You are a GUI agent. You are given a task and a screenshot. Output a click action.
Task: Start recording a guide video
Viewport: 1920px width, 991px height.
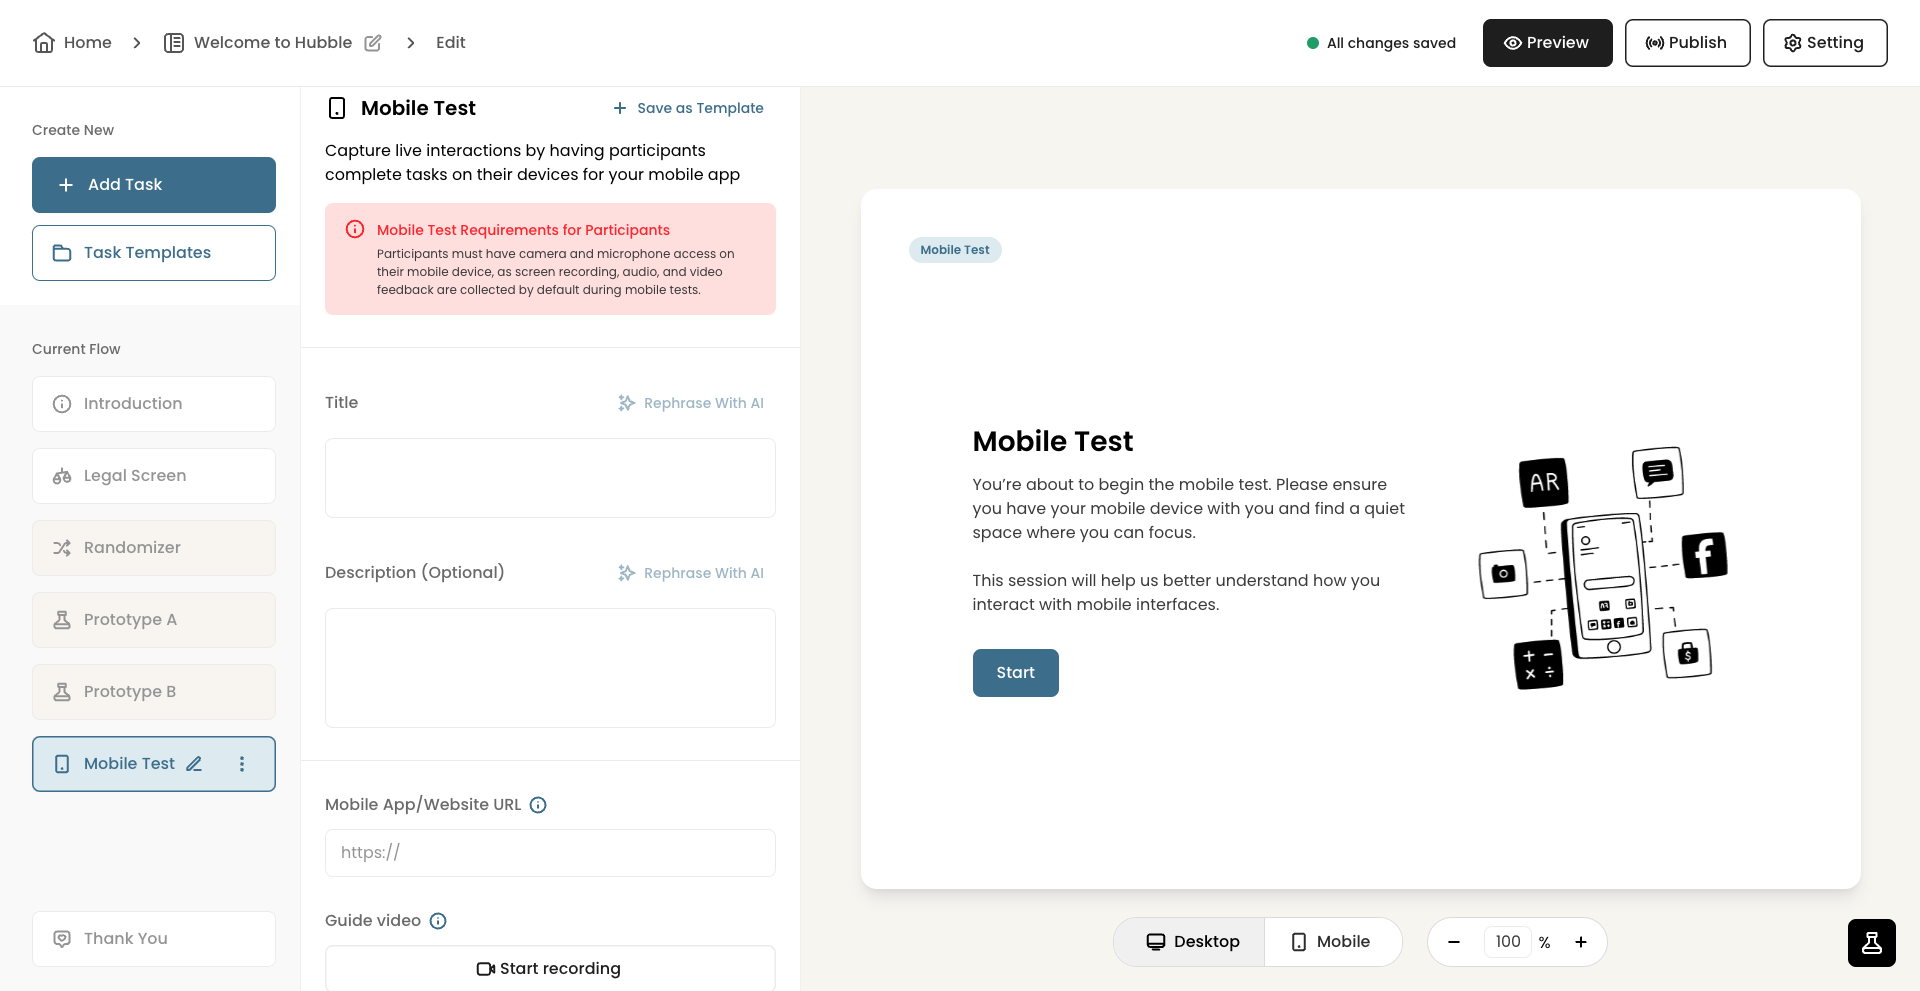click(x=550, y=969)
